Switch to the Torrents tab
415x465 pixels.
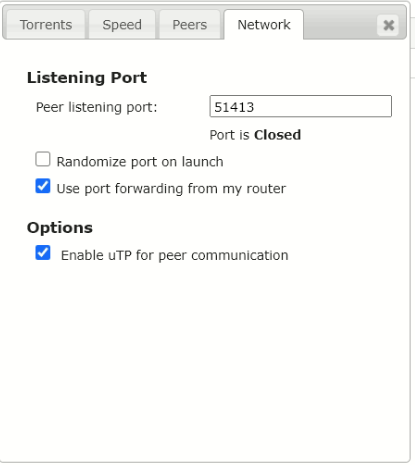pyautogui.click(x=46, y=25)
